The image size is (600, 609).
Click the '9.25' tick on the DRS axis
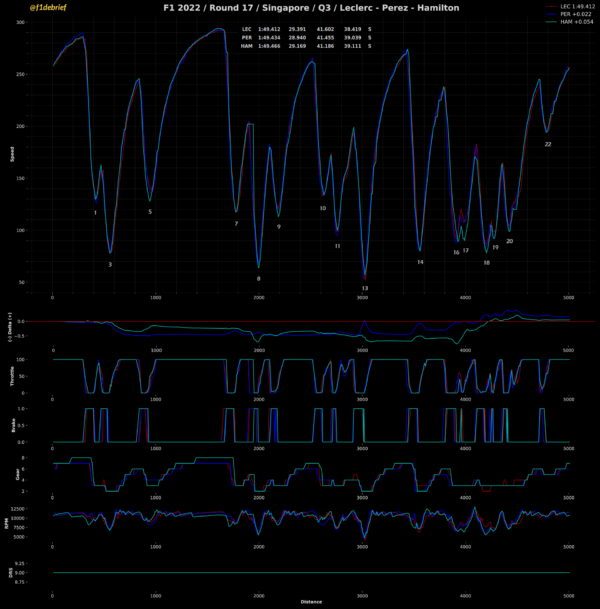pyautogui.click(x=21, y=563)
